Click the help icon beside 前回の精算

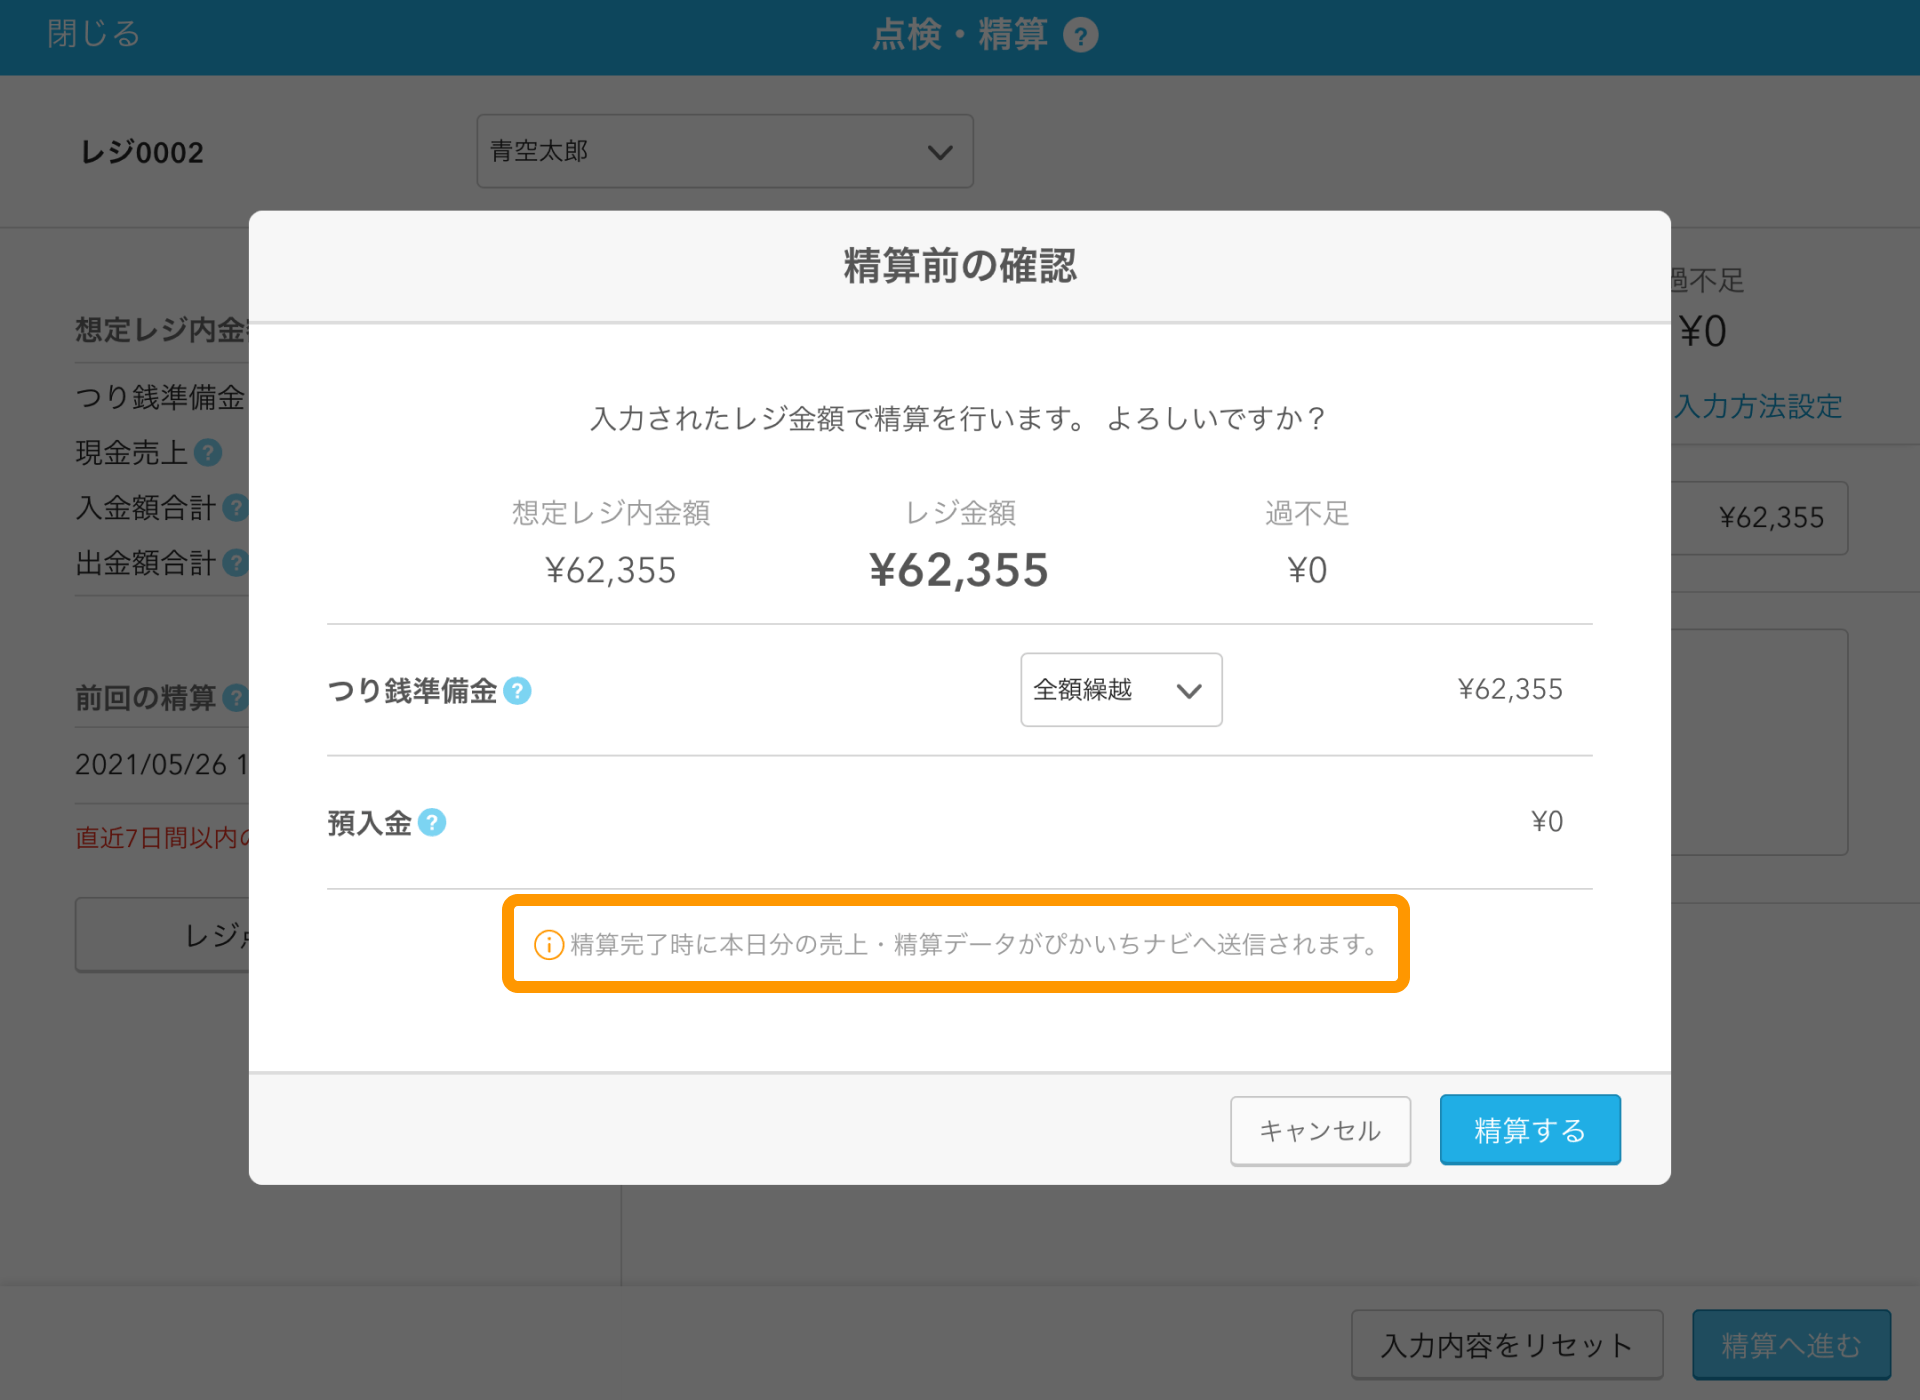(x=236, y=697)
